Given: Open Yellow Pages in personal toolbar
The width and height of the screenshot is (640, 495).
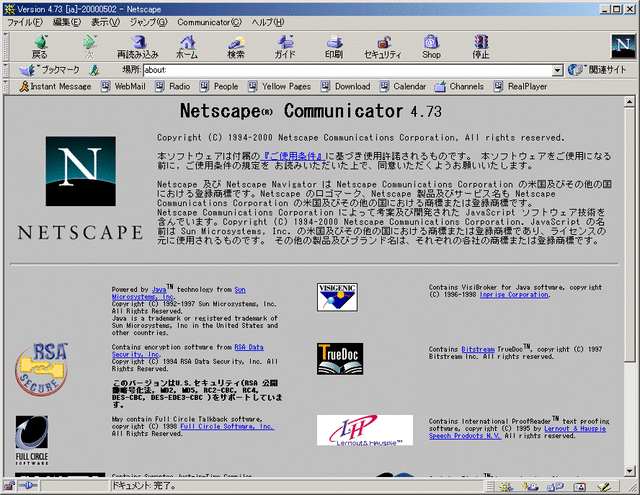Looking at the screenshot, I should 280,87.
